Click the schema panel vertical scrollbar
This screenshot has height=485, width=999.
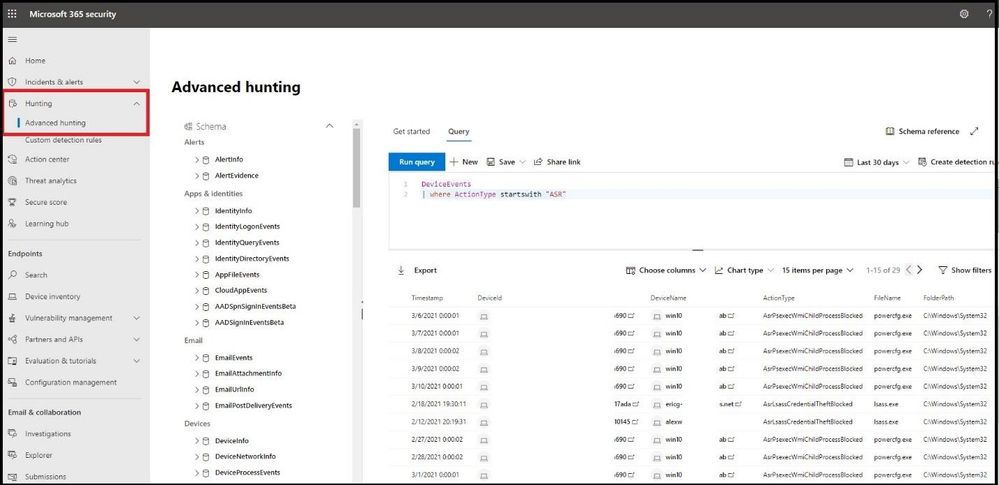[x=357, y=168]
